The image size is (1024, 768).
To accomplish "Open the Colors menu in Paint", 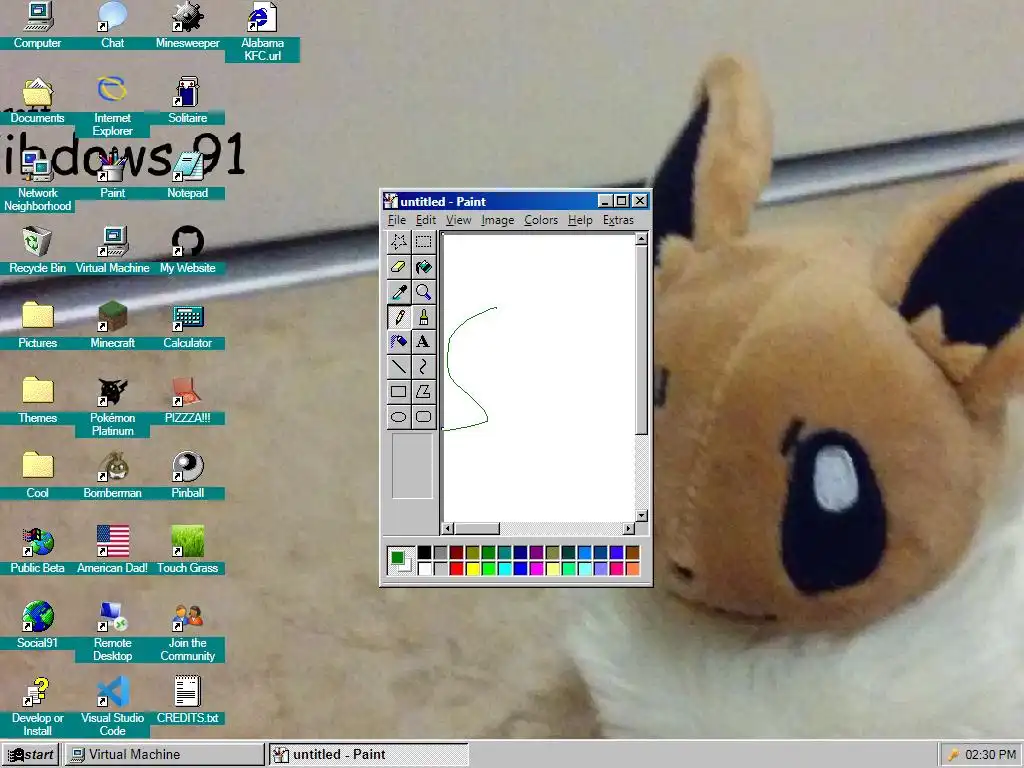I will tap(541, 220).
